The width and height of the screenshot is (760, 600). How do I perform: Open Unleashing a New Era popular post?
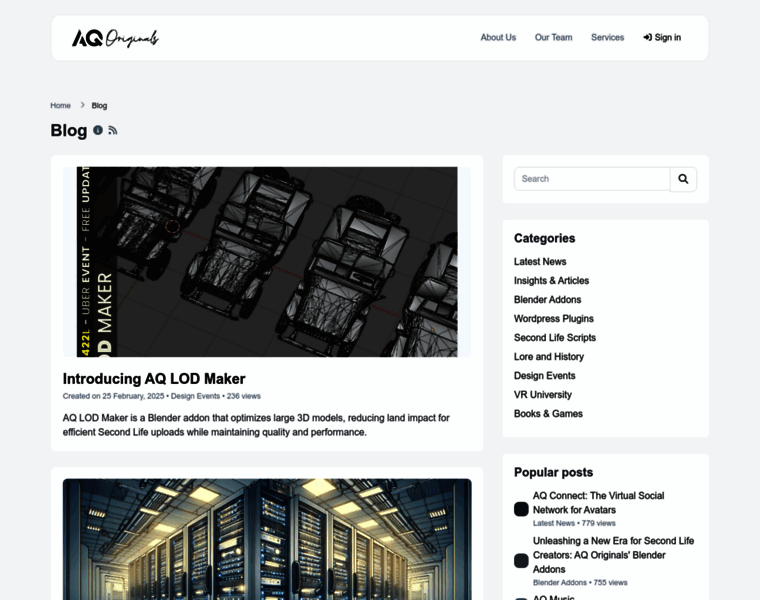[614, 555]
